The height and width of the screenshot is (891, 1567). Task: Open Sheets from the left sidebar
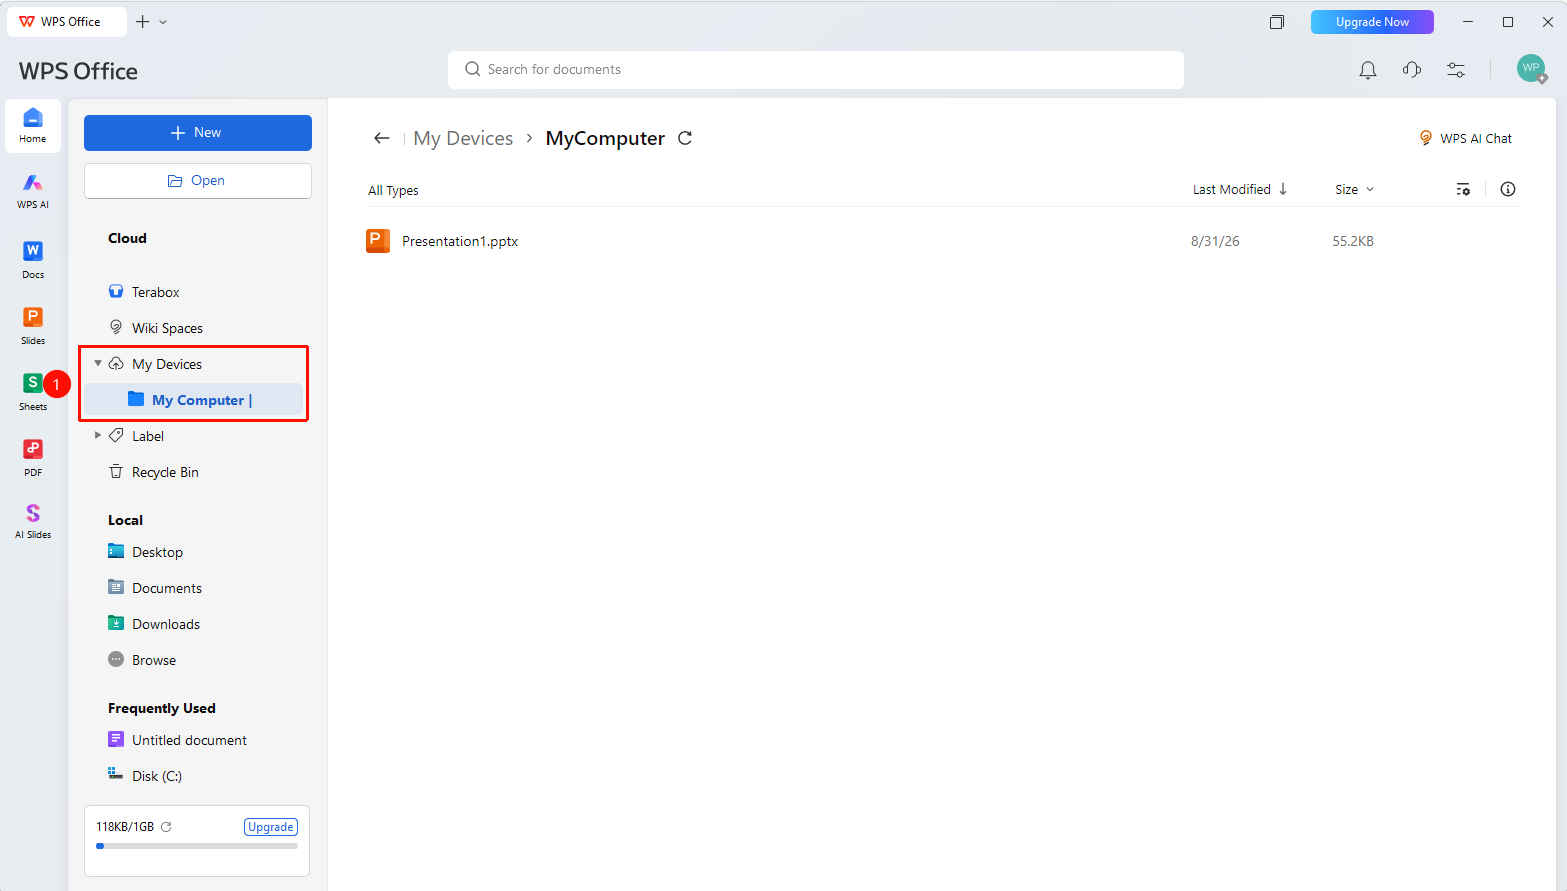33,391
